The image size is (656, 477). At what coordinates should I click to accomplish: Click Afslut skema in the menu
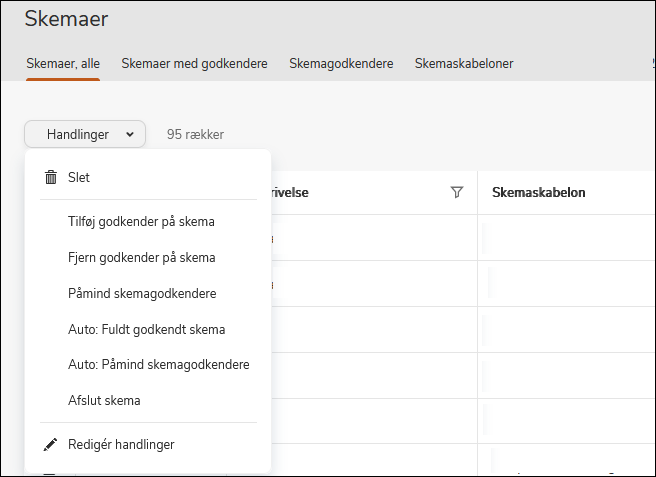(x=104, y=401)
